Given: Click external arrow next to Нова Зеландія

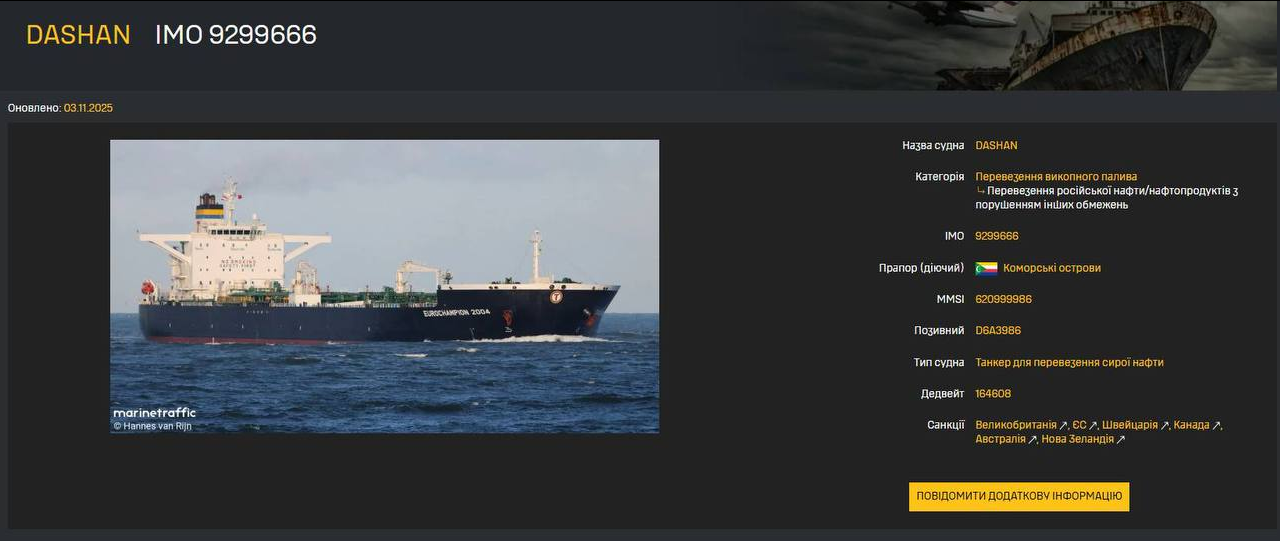Looking at the screenshot, I should [1121, 440].
